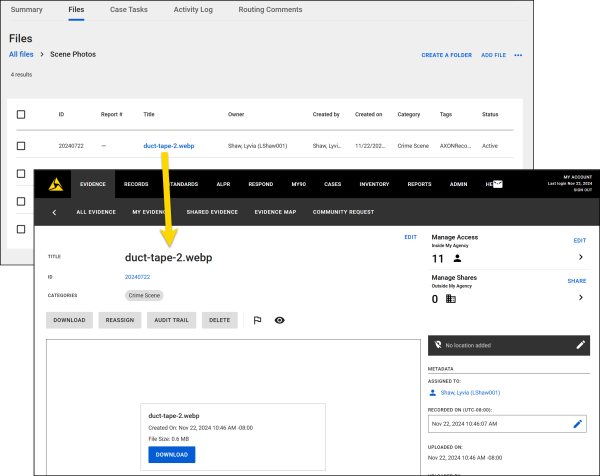Click the eye icon beside the flag
Image resolution: width=600 pixels, height=476 pixels.
[x=279, y=320]
